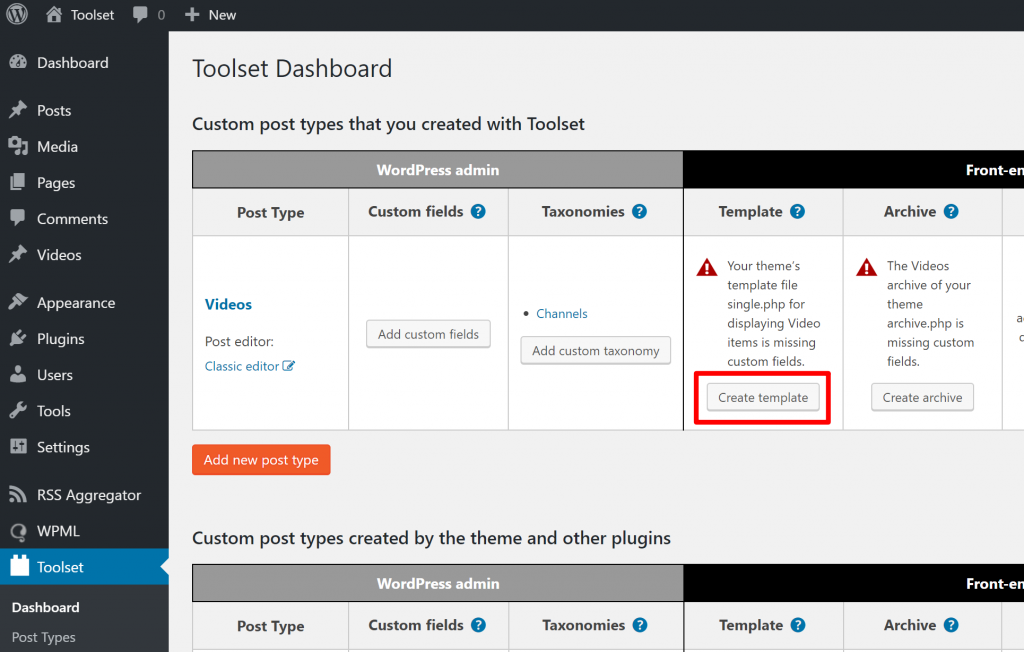Open help icon next to Custom fields in first table
1024x652 pixels.
478,211
